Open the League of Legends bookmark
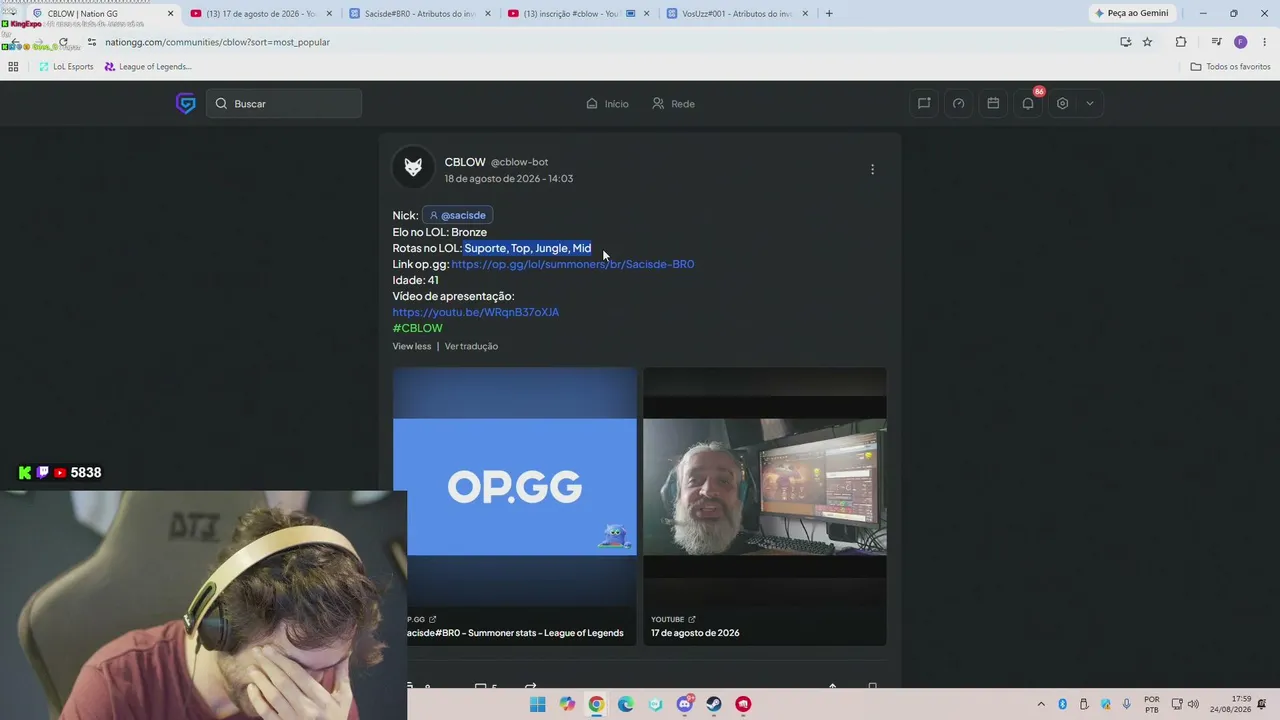 click(x=148, y=67)
